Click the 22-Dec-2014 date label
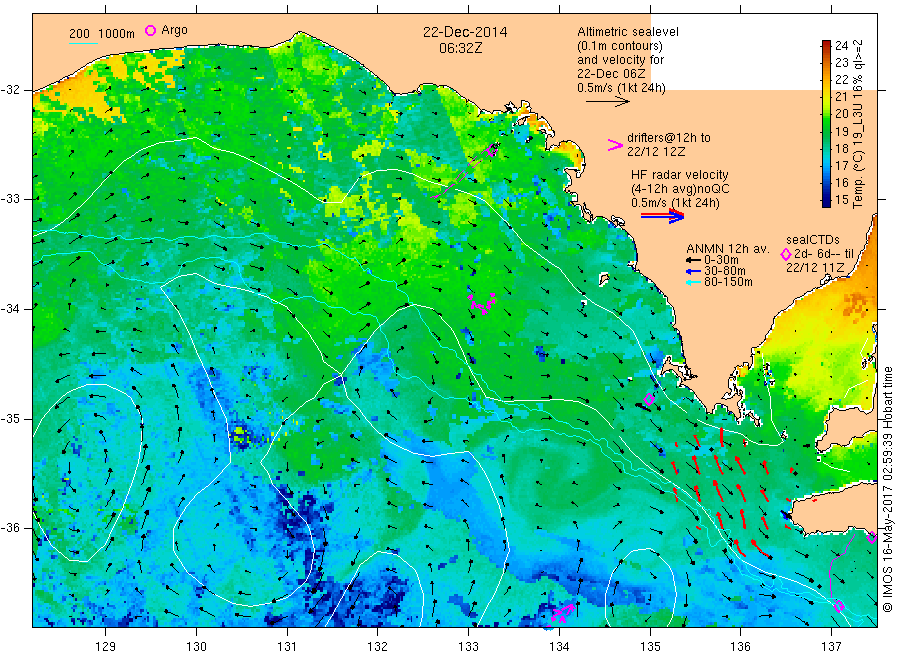Screen dimensions: 900x660 [x=465, y=32]
